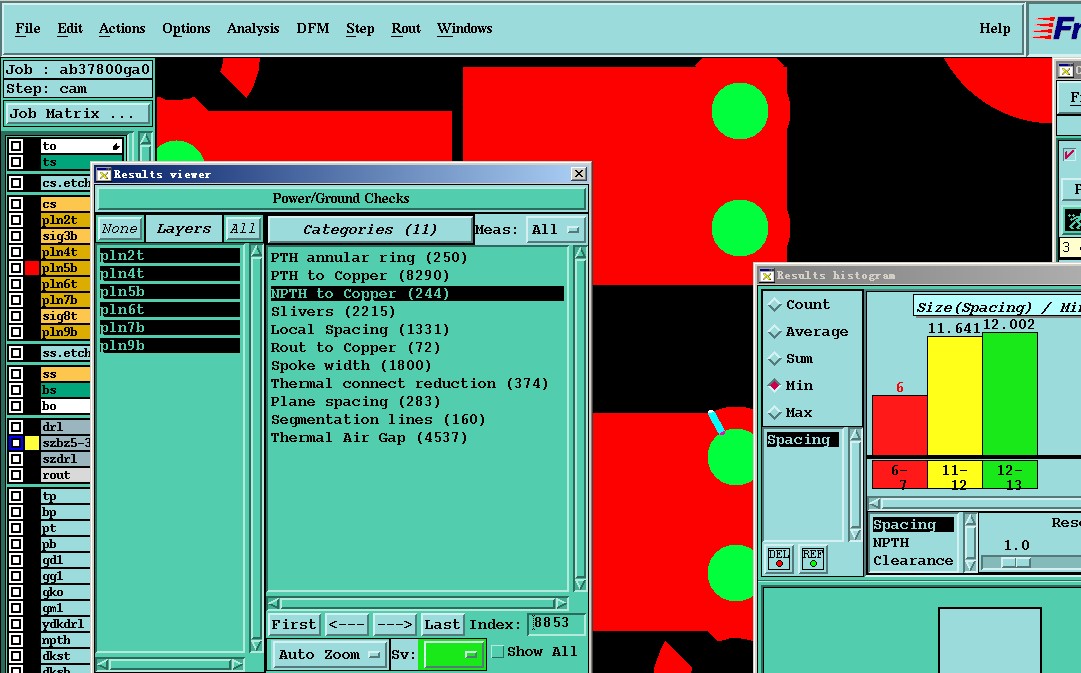The height and width of the screenshot is (673, 1081).
Task: Open the Results histogram window menu icon
Action: pos(767,276)
